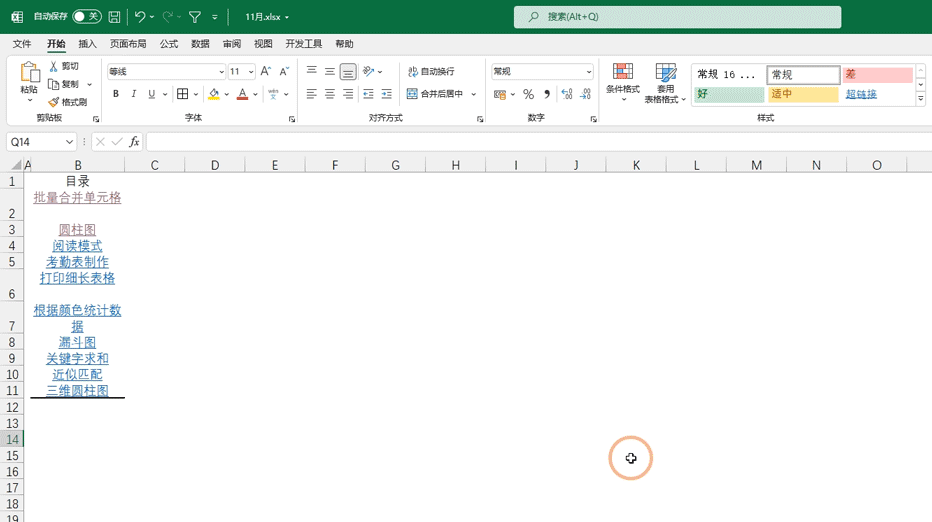Click the increase font size icon
932x522 pixels.
pyautogui.click(x=266, y=72)
